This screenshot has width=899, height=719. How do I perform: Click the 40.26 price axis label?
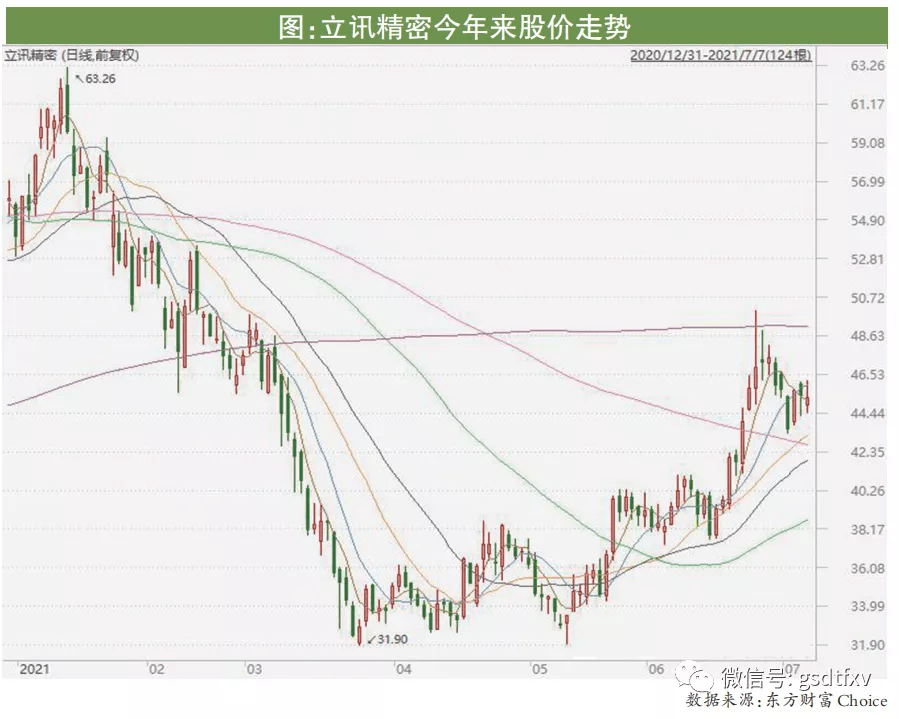[867, 491]
